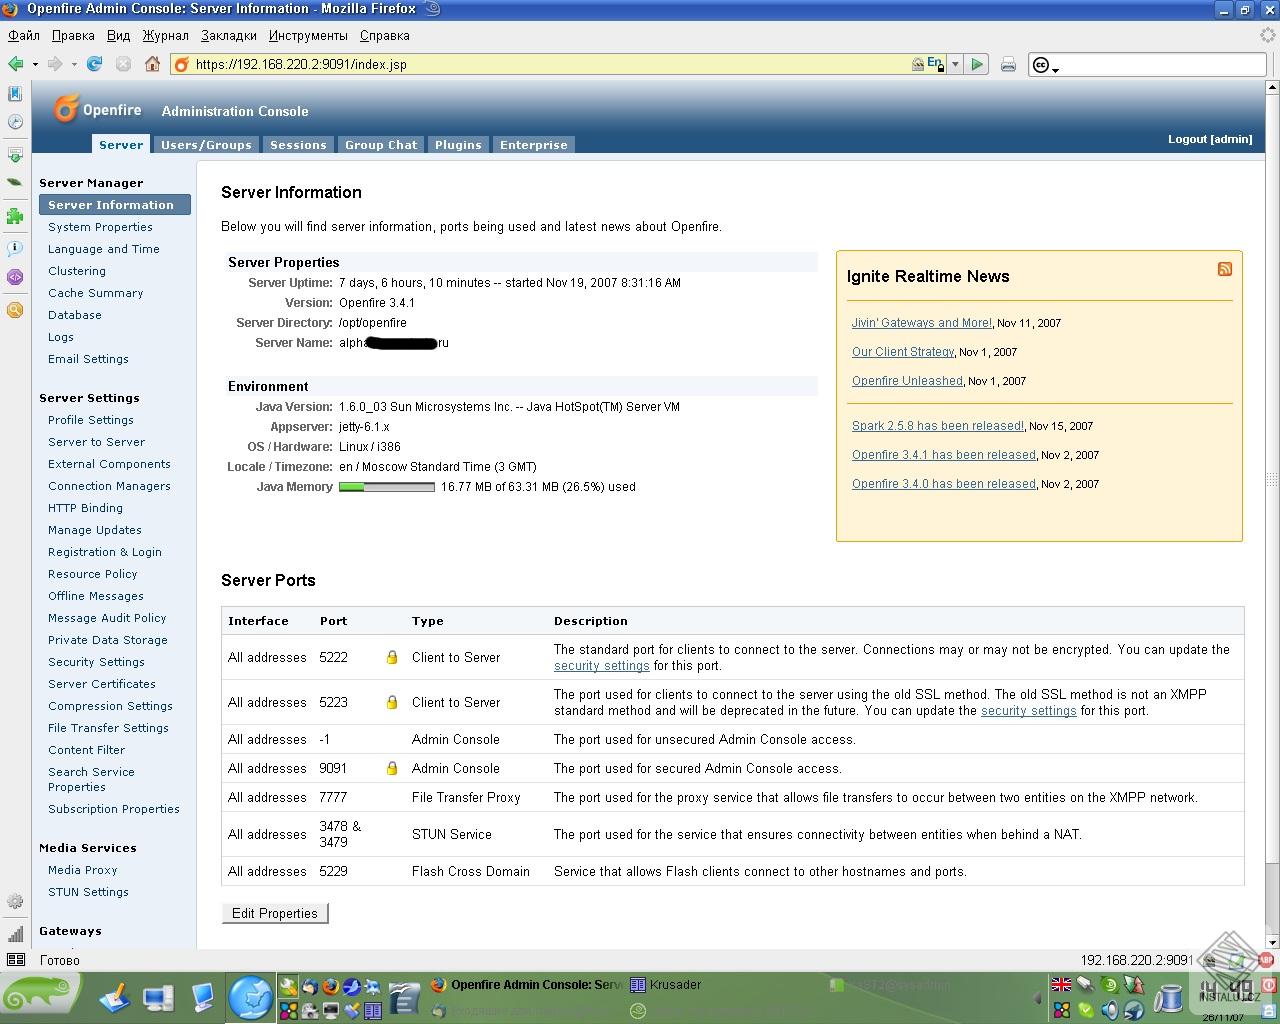Click the address bar URL field
Screen dimensions: 1280x1024
click(550, 64)
